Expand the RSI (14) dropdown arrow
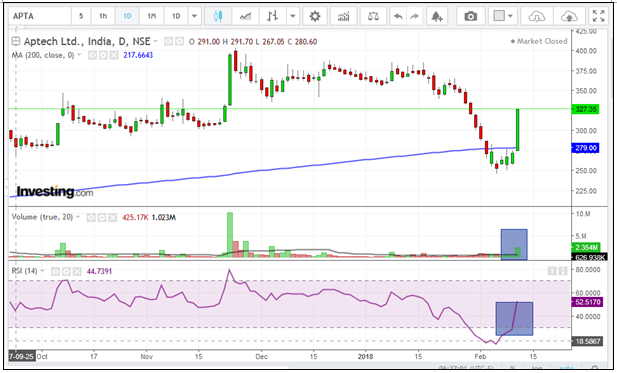 coord(42,271)
